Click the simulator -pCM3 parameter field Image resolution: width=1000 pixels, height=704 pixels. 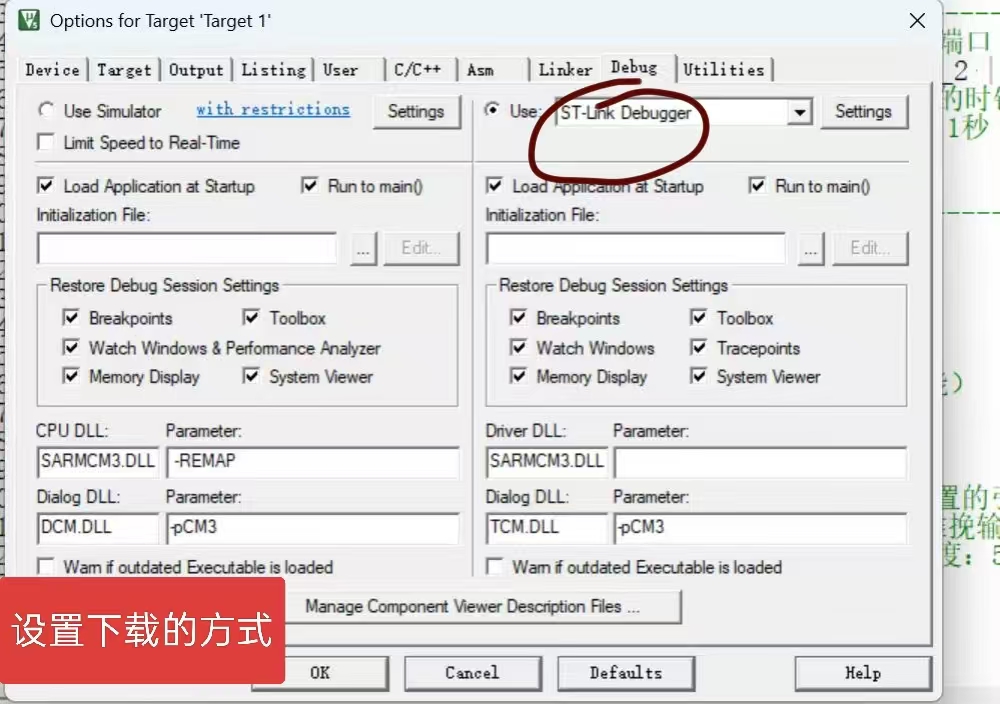[x=312, y=528]
